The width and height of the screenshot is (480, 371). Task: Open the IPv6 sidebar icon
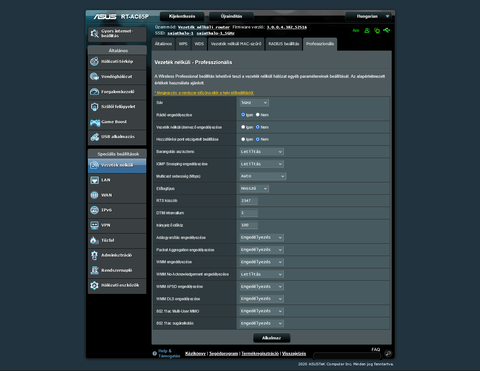coord(95,210)
